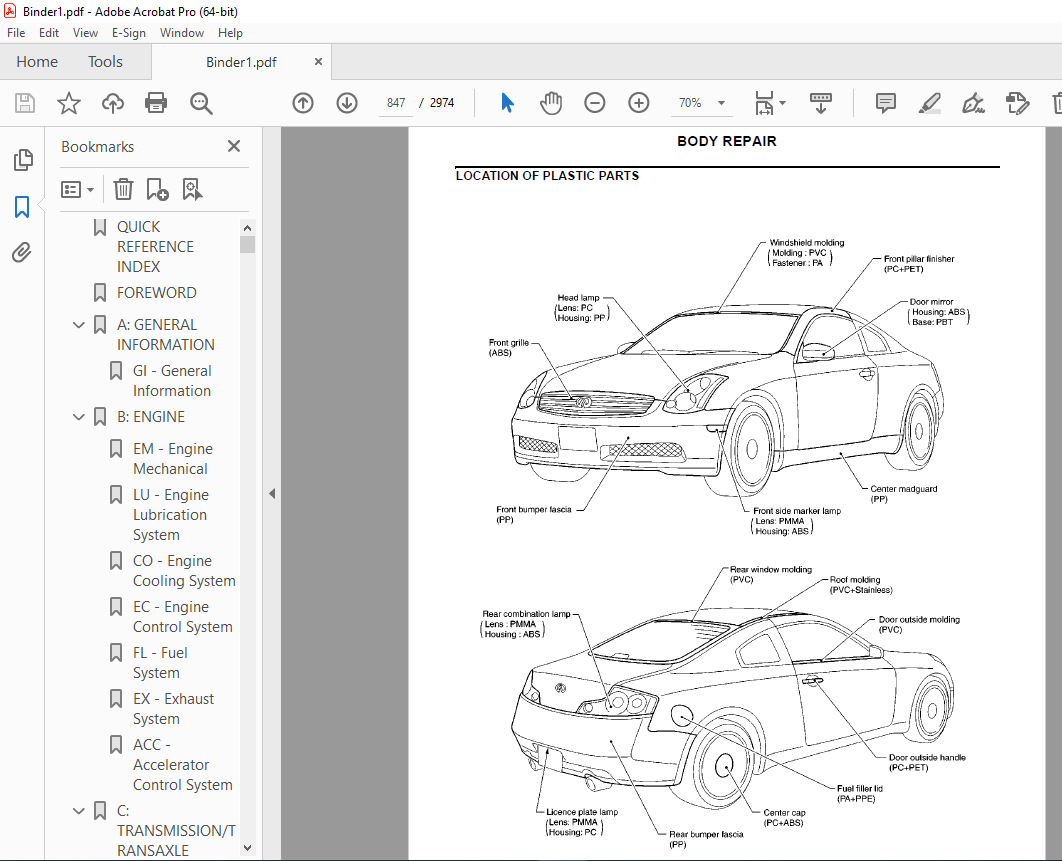
Task: Open page display options dropdown arrow
Action: (782, 103)
